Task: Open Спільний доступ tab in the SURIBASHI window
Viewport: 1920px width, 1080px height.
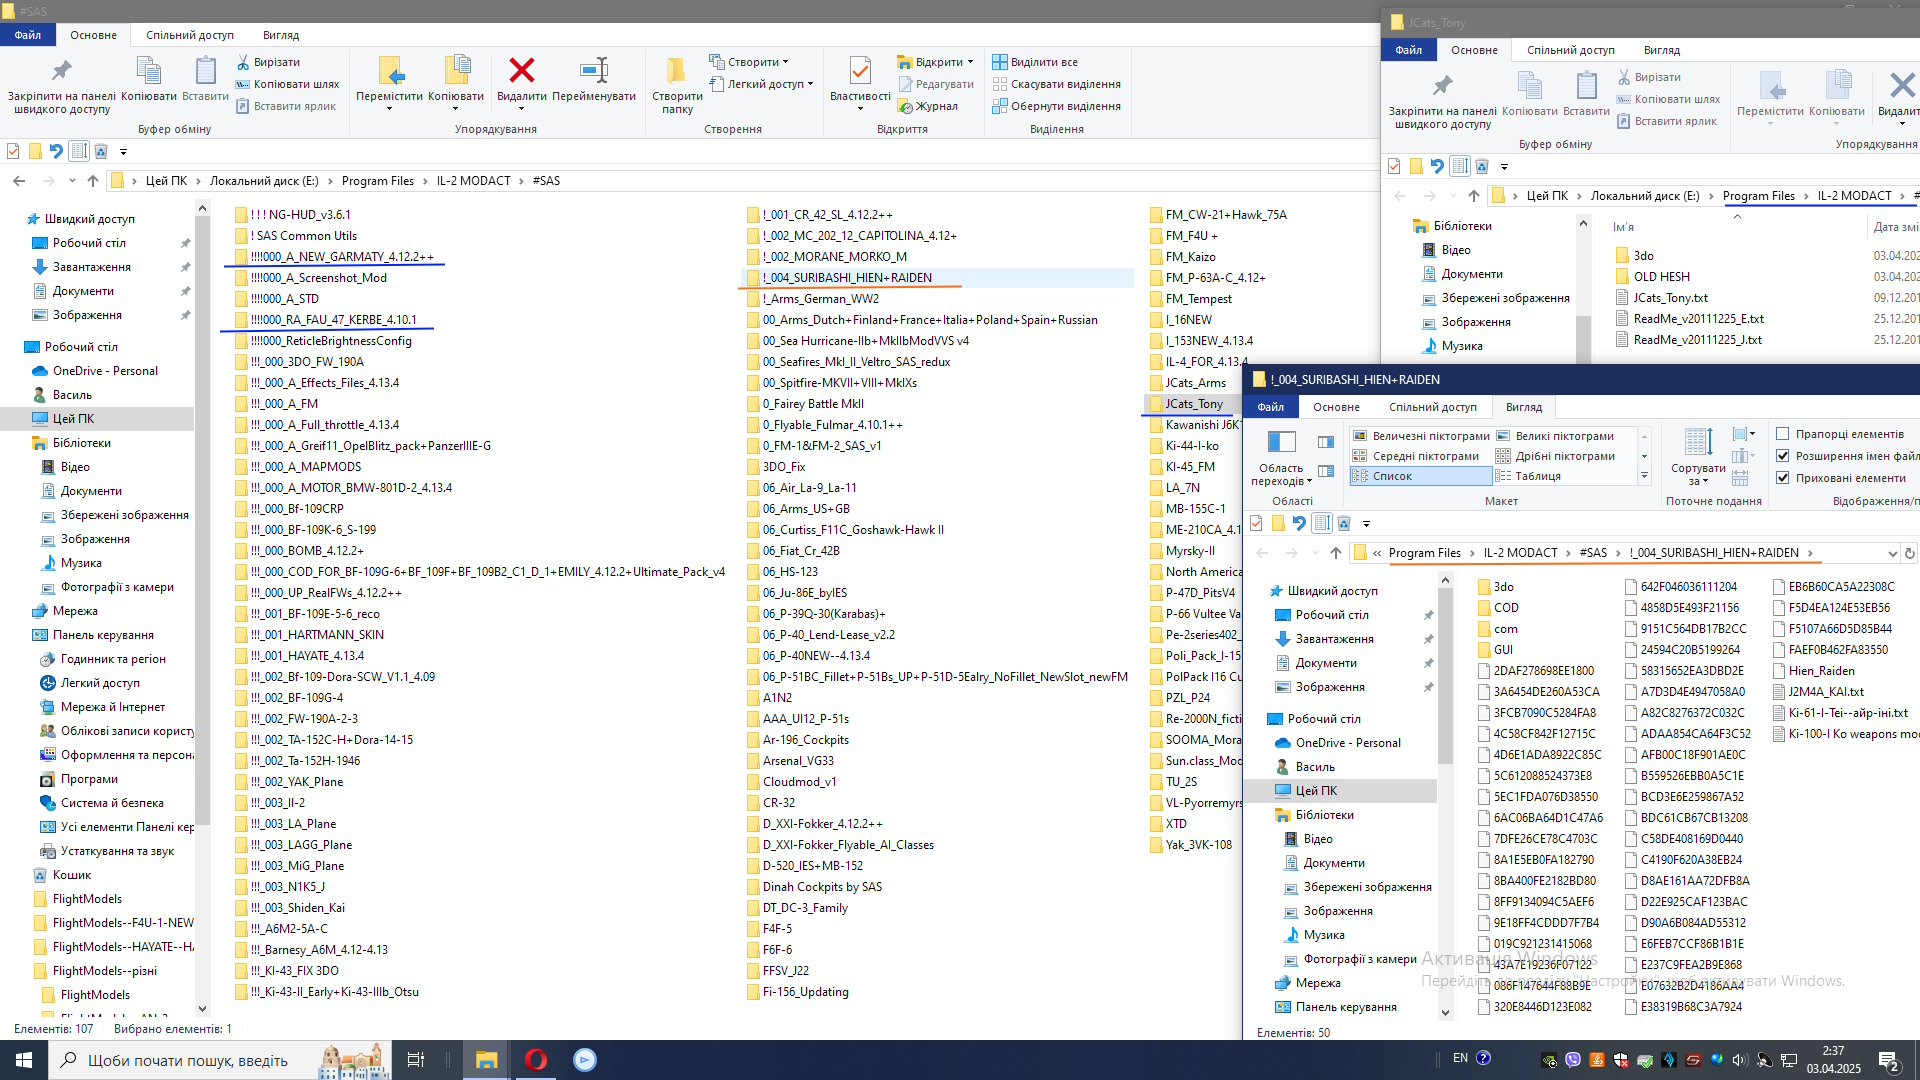Action: point(1432,407)
